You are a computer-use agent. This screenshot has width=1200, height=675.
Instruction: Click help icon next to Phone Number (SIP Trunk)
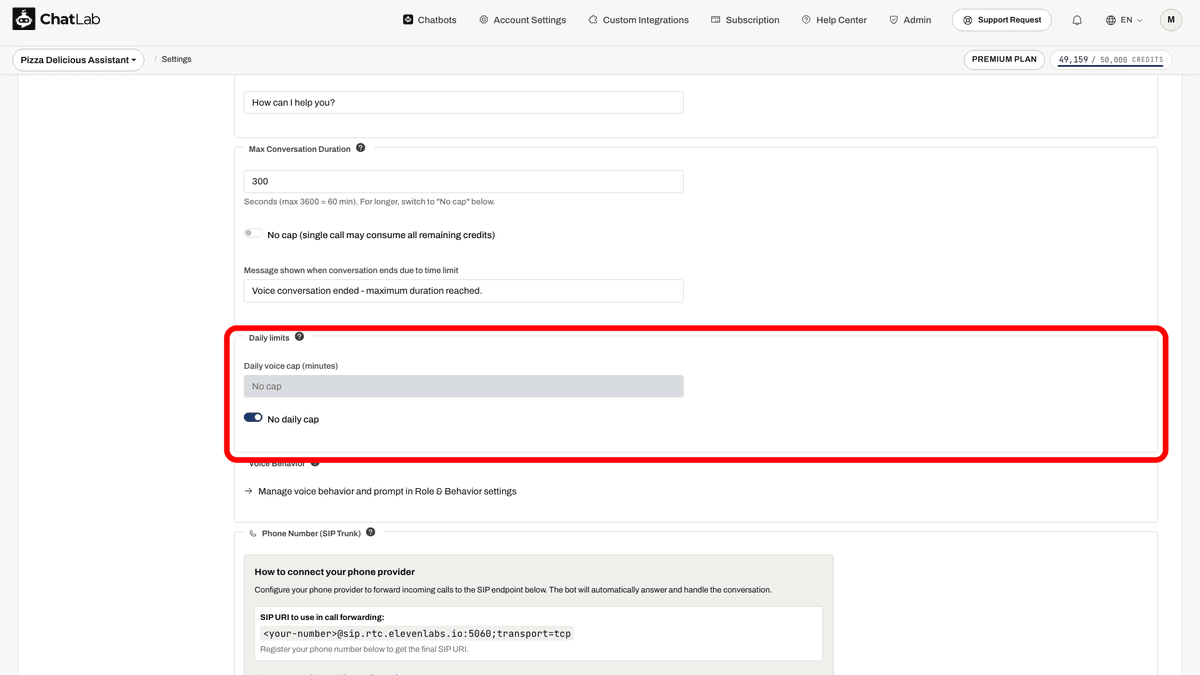[x=370, y=532]
